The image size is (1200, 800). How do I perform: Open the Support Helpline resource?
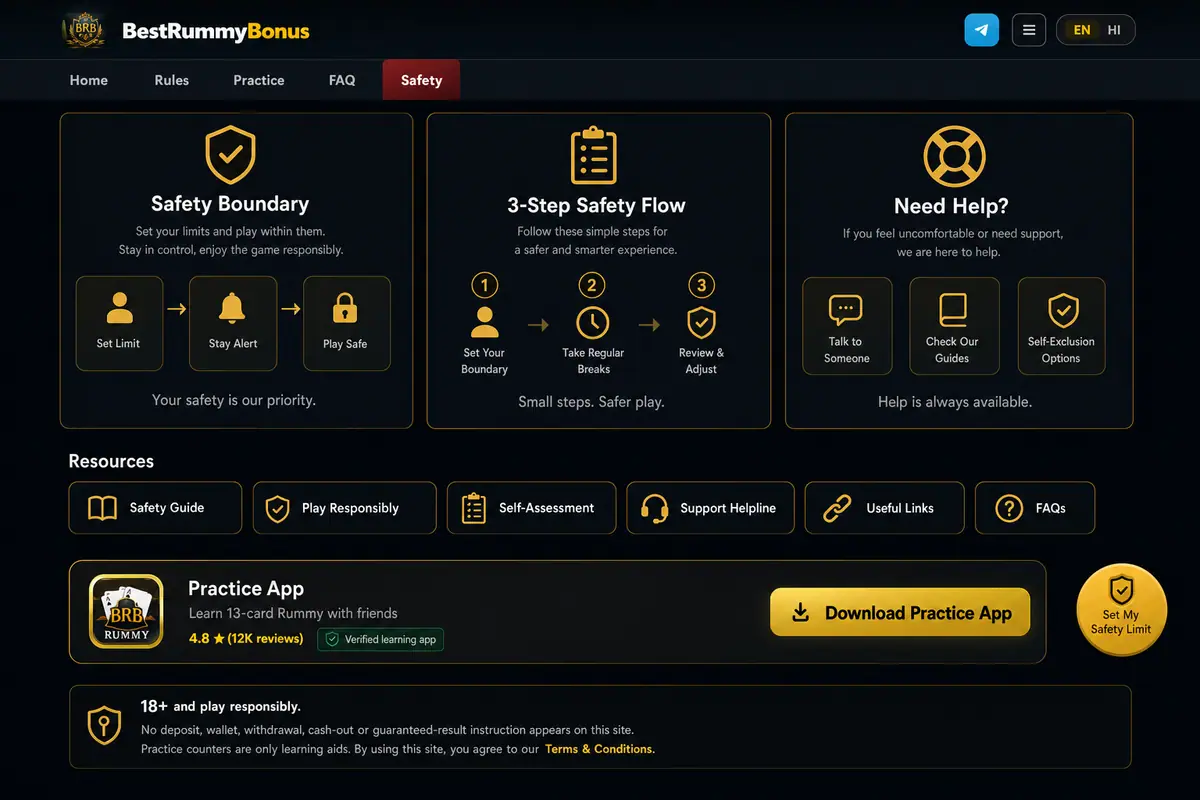[x=710, y=508]
